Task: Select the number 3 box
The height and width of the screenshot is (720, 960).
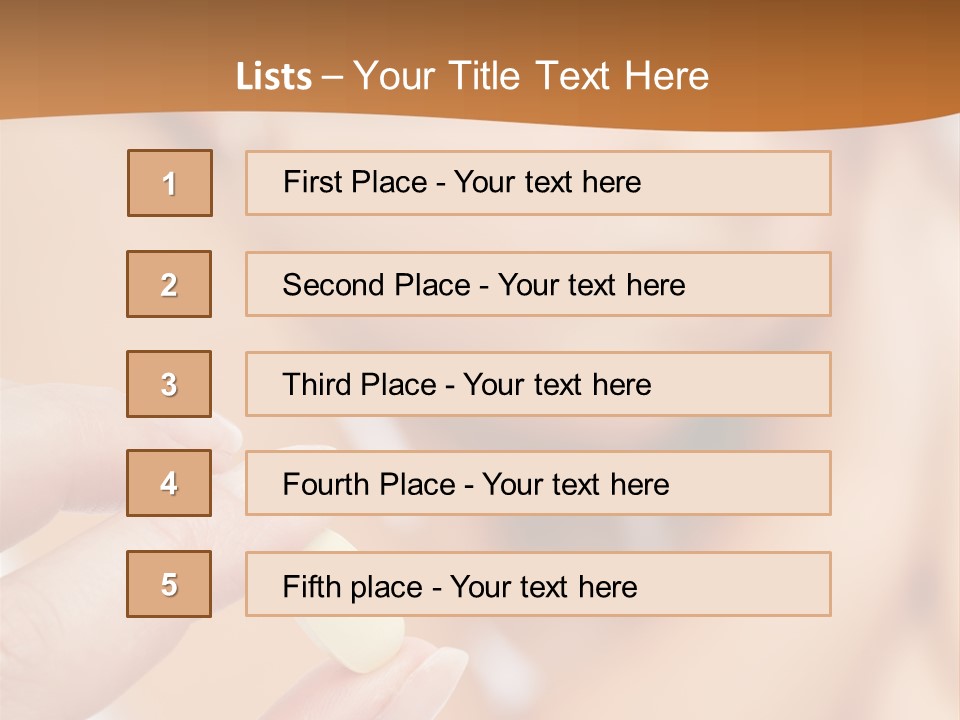Action: click(x=169, y=384)
